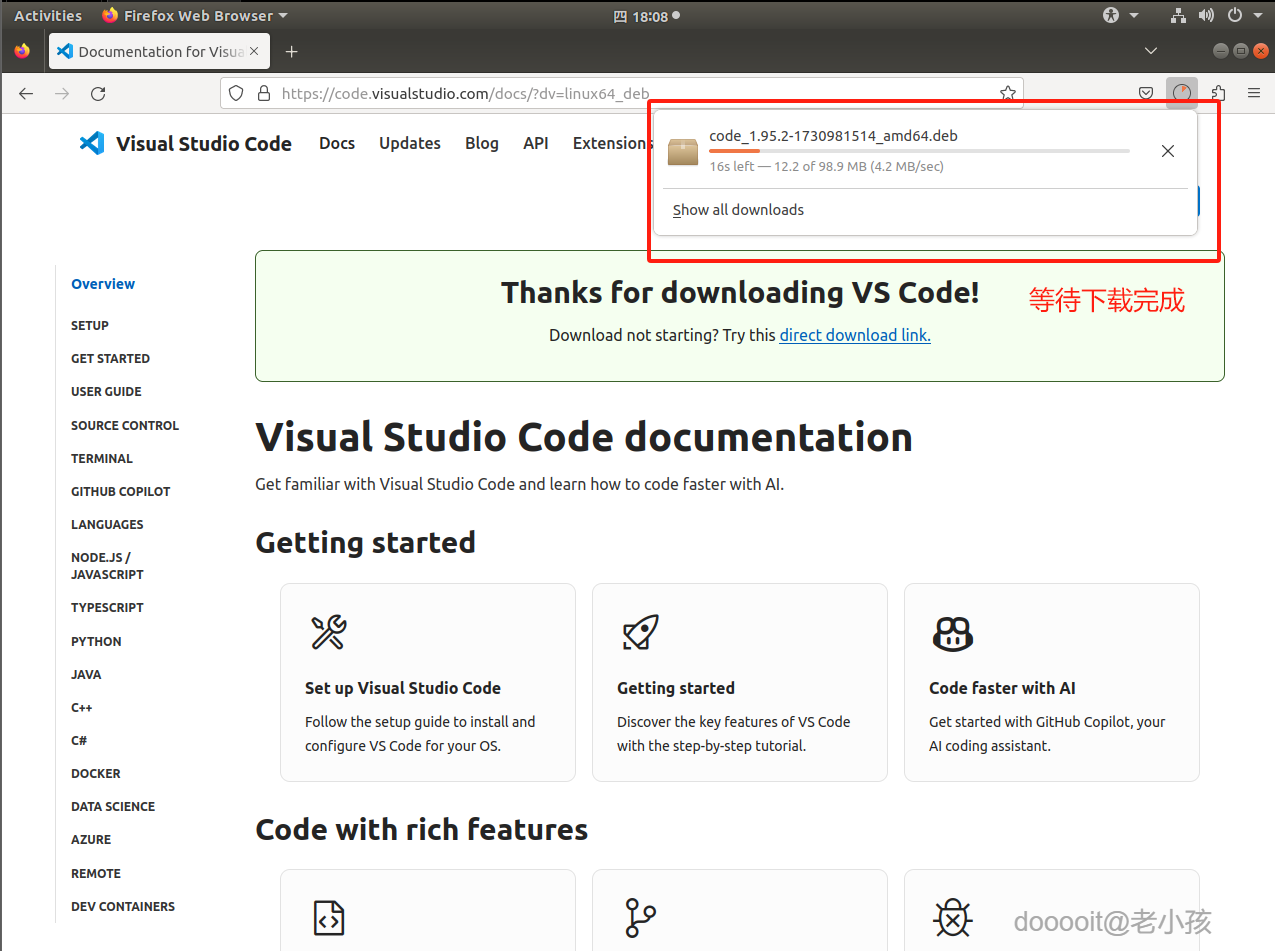Open the Set up Visual Studio Code card
The image size is (1275, 951).
point(428,682)
